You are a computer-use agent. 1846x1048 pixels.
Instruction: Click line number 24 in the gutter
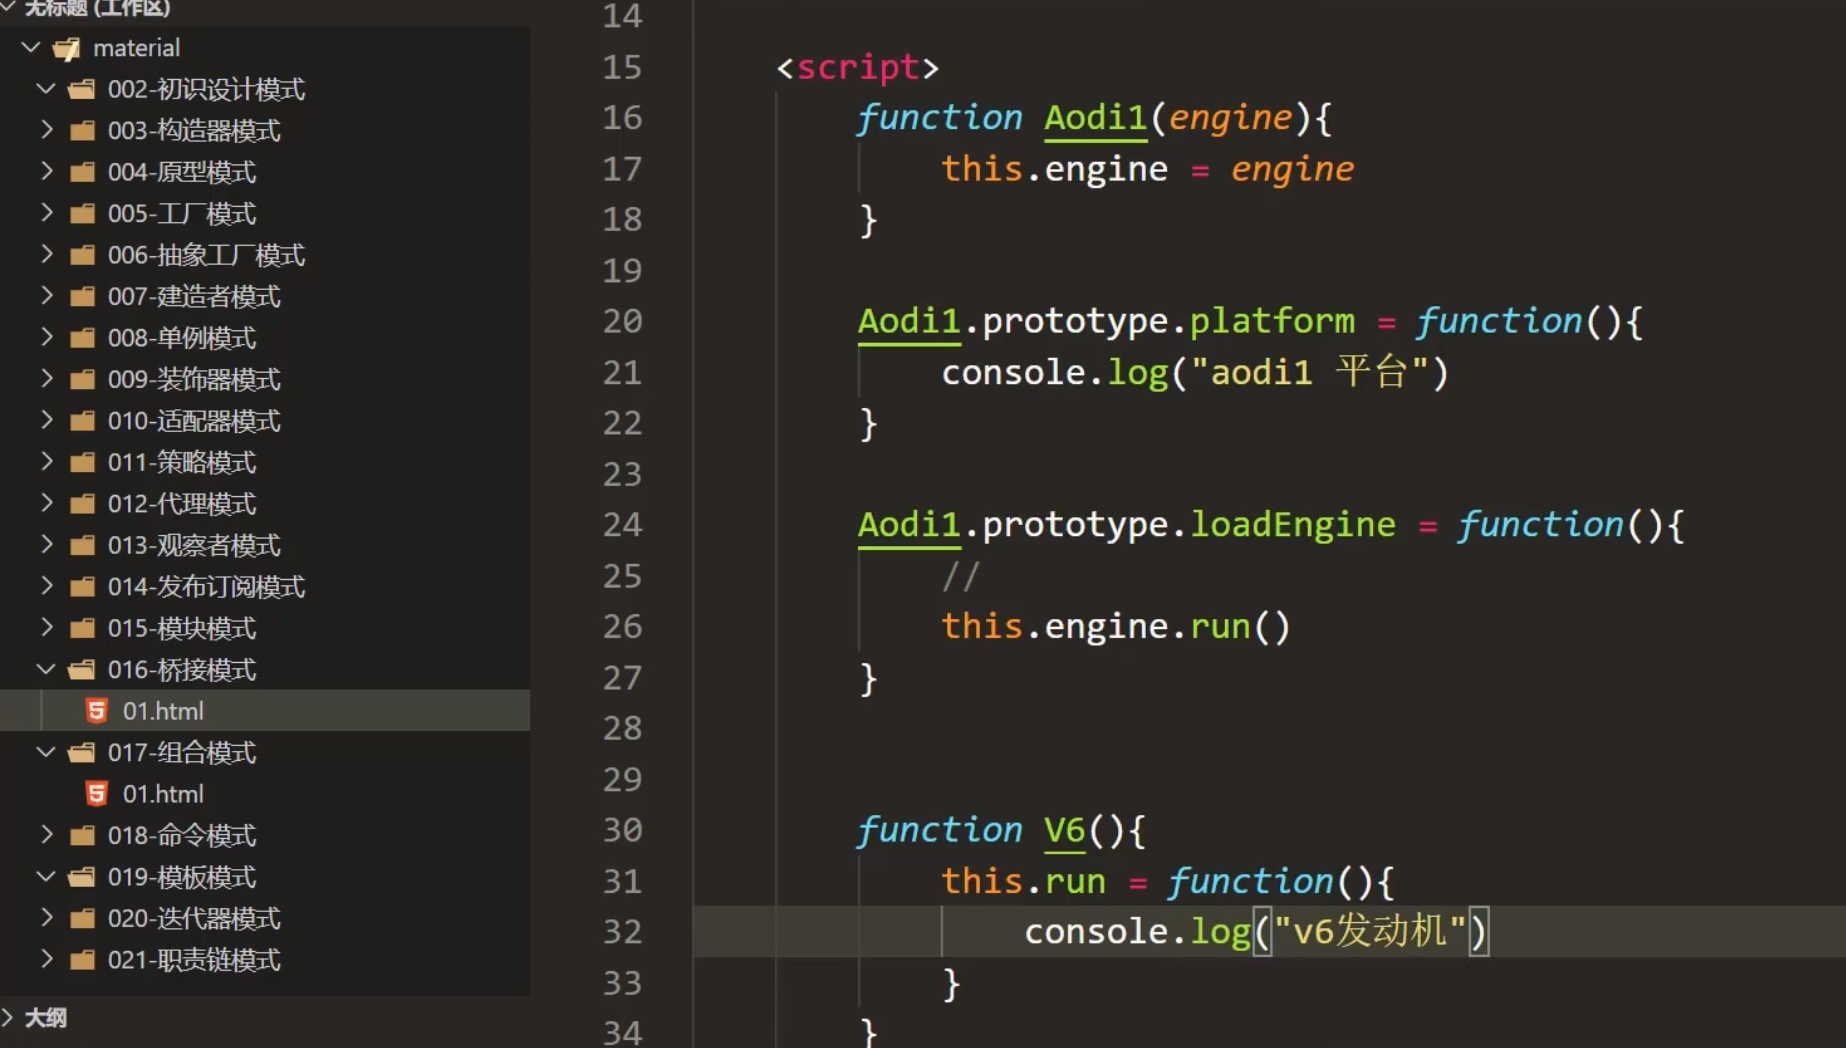pyautogui.click(x=622, y=524)
